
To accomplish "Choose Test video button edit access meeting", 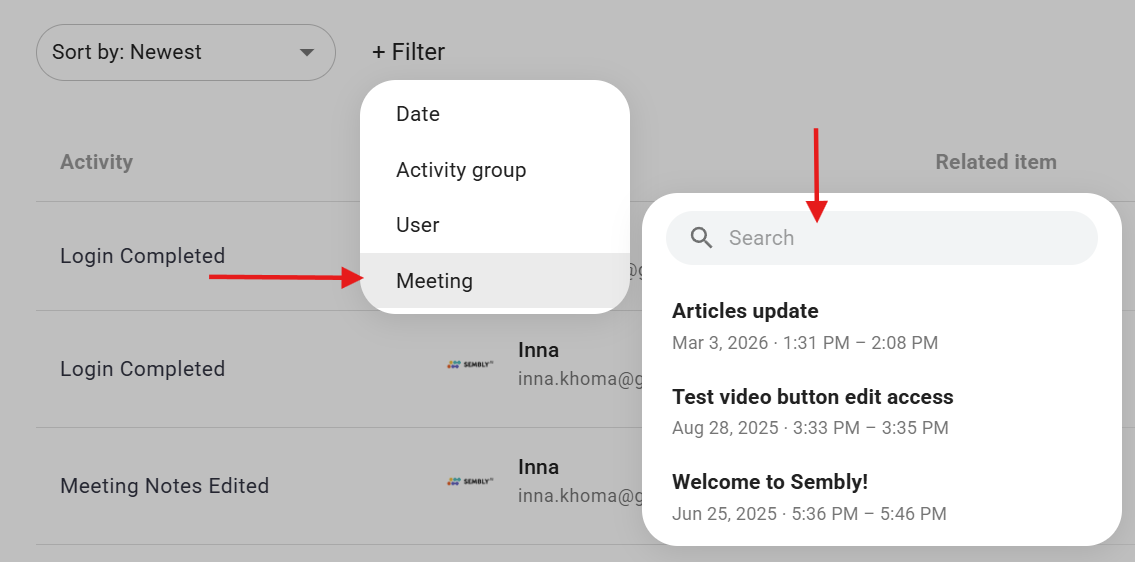I will pyautogui.click(x=812, y=397).
